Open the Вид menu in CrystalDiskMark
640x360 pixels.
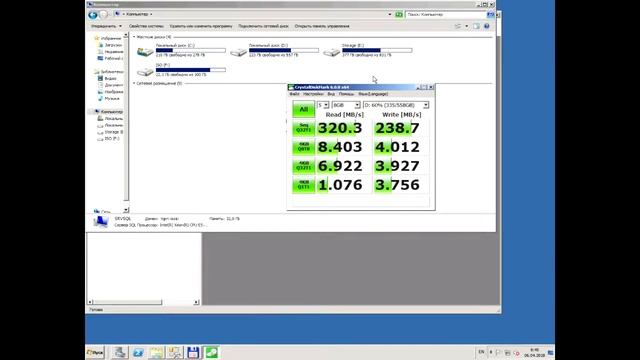[x=331, y=94]
